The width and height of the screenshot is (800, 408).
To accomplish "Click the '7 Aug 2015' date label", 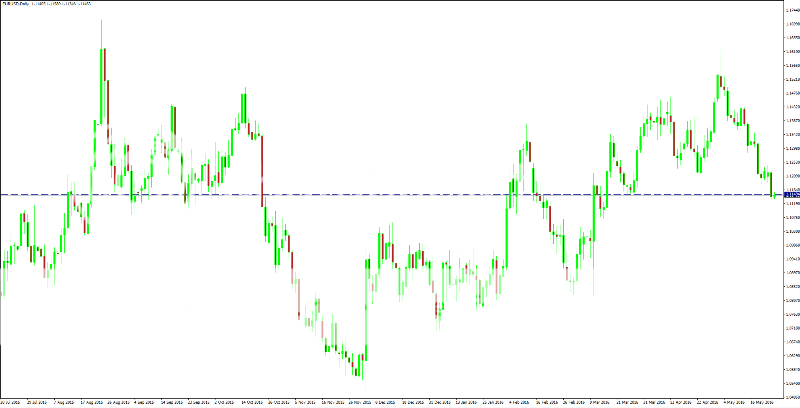I will 64,402.
